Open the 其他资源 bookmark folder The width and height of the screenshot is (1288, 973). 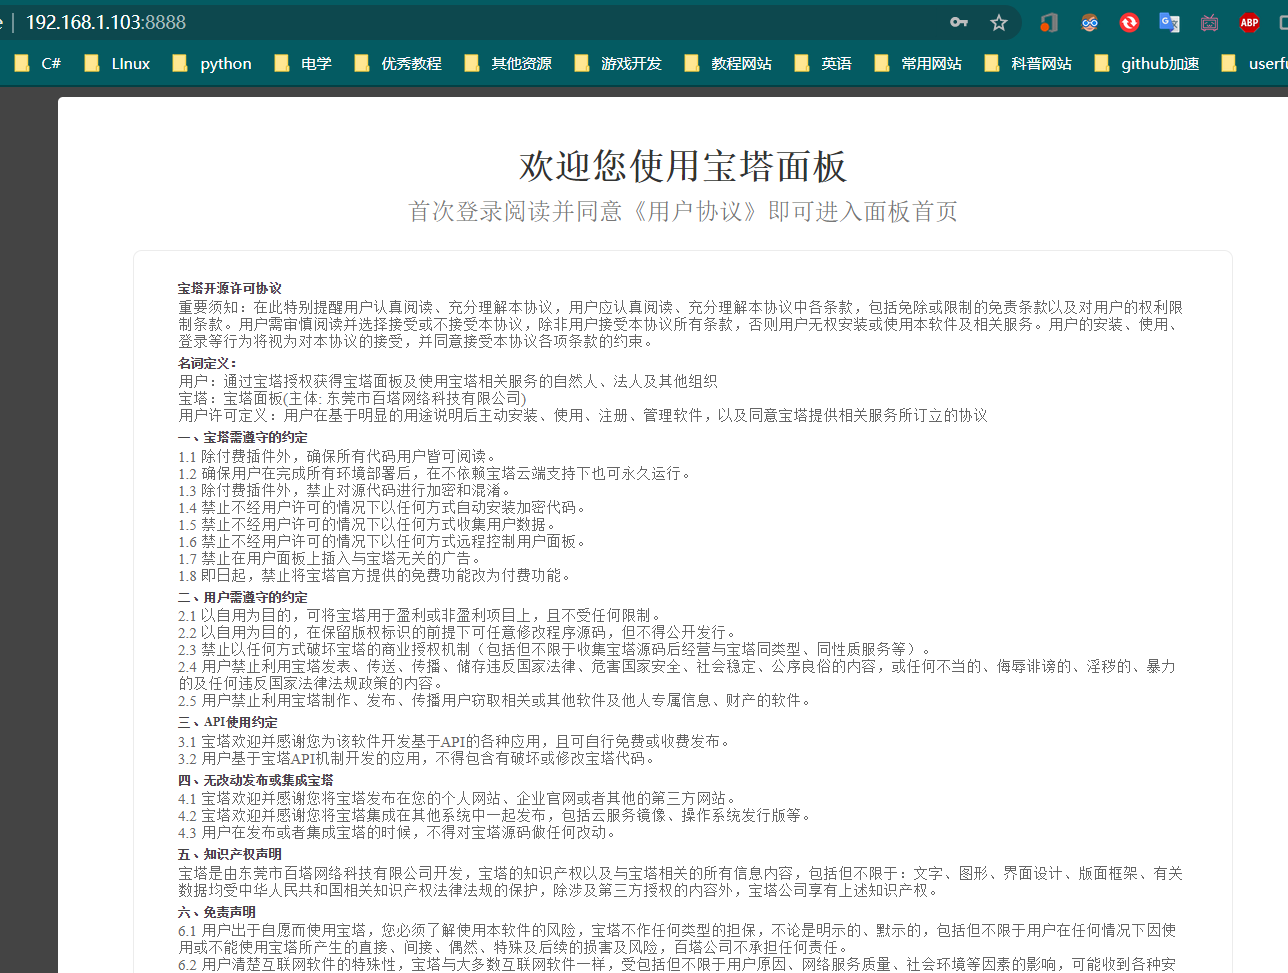click(x=507, y=63)
